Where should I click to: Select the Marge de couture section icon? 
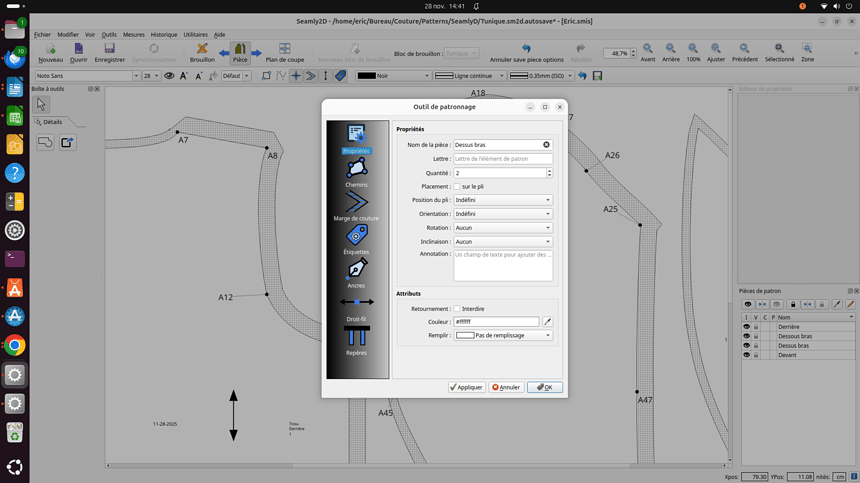(x=356, y=203)
